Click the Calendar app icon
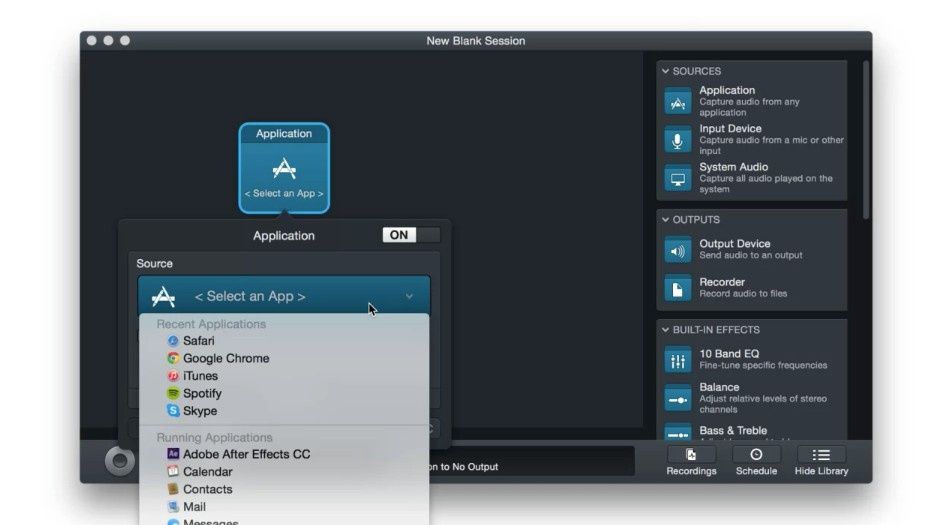The width and height of the screenshot is (942, 525). (x=173, y=472)
